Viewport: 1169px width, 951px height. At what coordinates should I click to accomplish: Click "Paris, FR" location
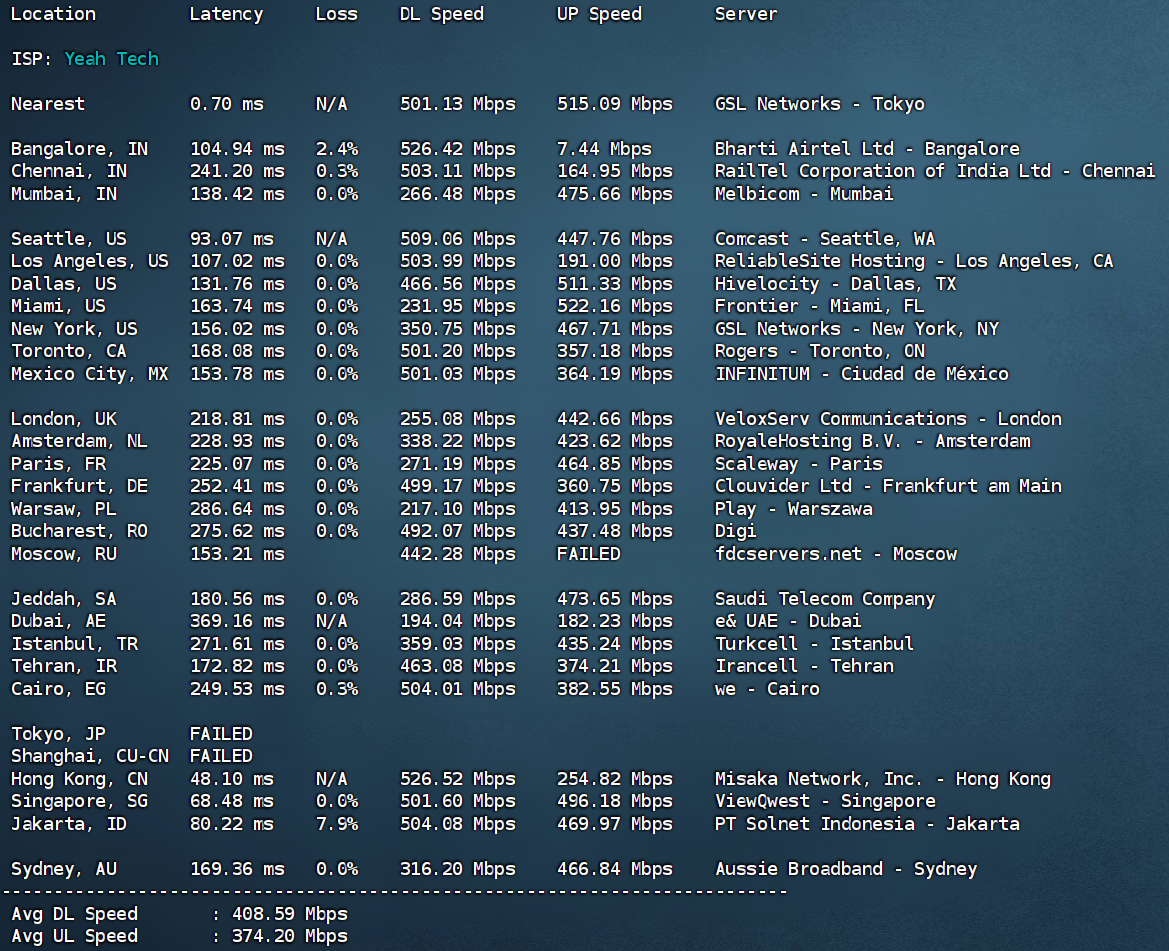click(x=58, y=464)
